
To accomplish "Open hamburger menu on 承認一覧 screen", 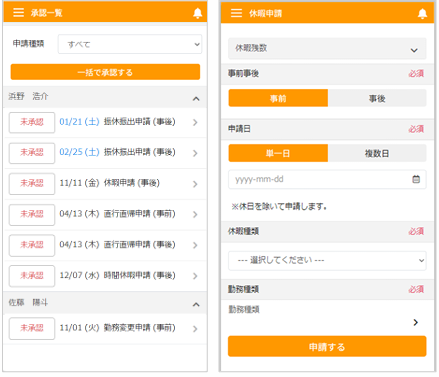I will [x=18, y=13].
